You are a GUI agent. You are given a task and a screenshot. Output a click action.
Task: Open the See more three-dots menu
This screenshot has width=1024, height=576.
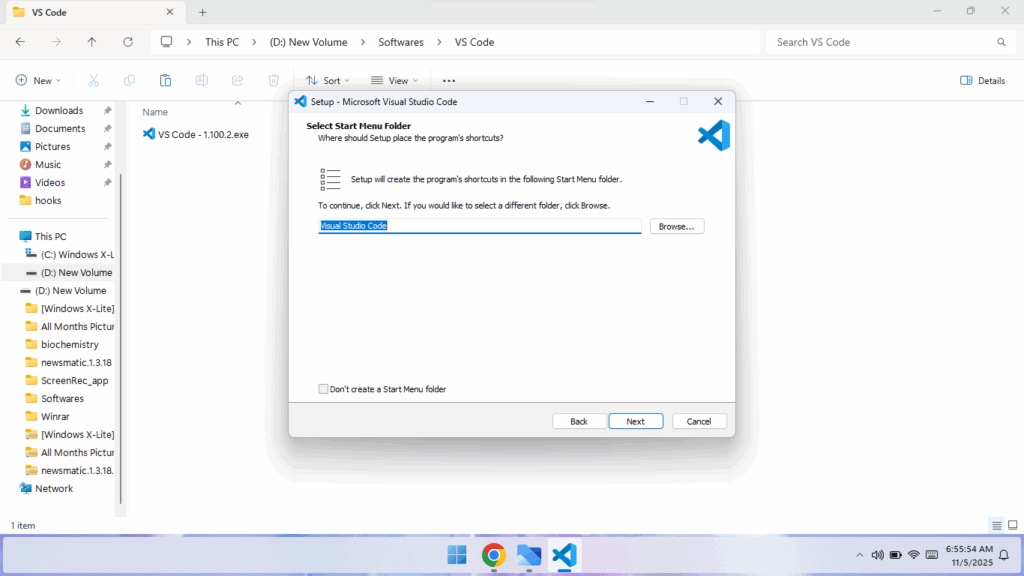pyautogui.click(x=449, y=80)
